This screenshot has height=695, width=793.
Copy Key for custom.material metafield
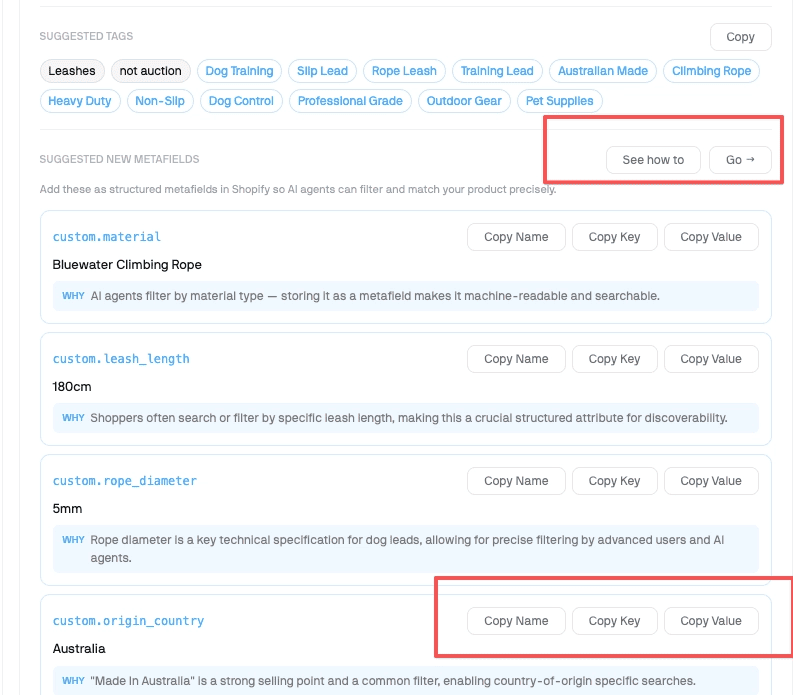pyautogui.click(x=614, y=237)
